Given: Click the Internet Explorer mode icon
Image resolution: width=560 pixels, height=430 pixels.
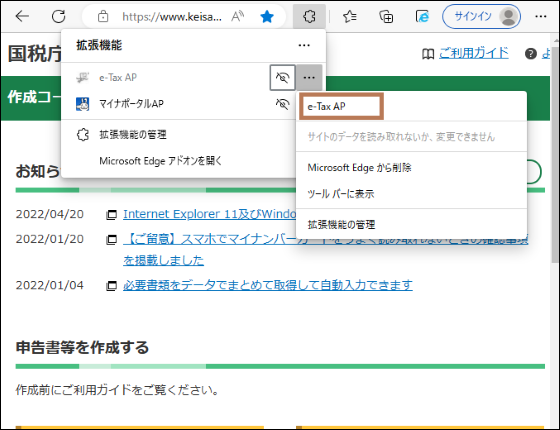Looking at the screenshot, I should tap(422, 16).
